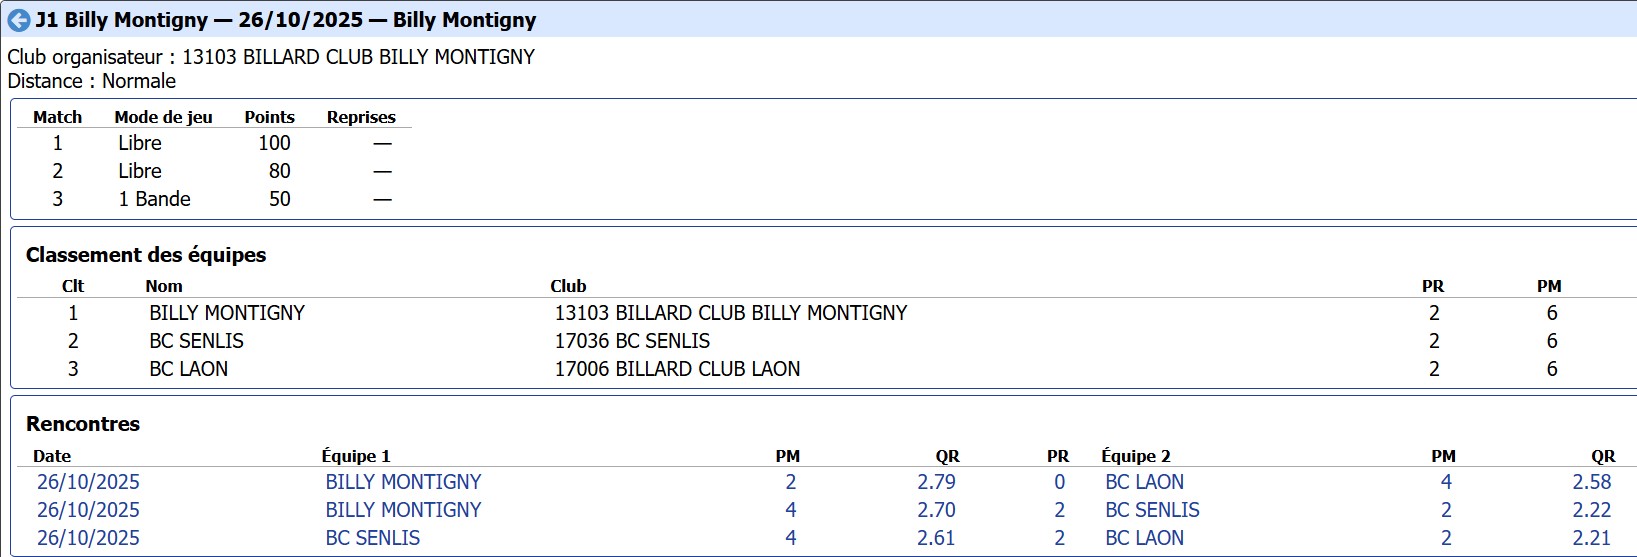
Task: Click the Classement des équipes heading
Action: tap(146, 255)
